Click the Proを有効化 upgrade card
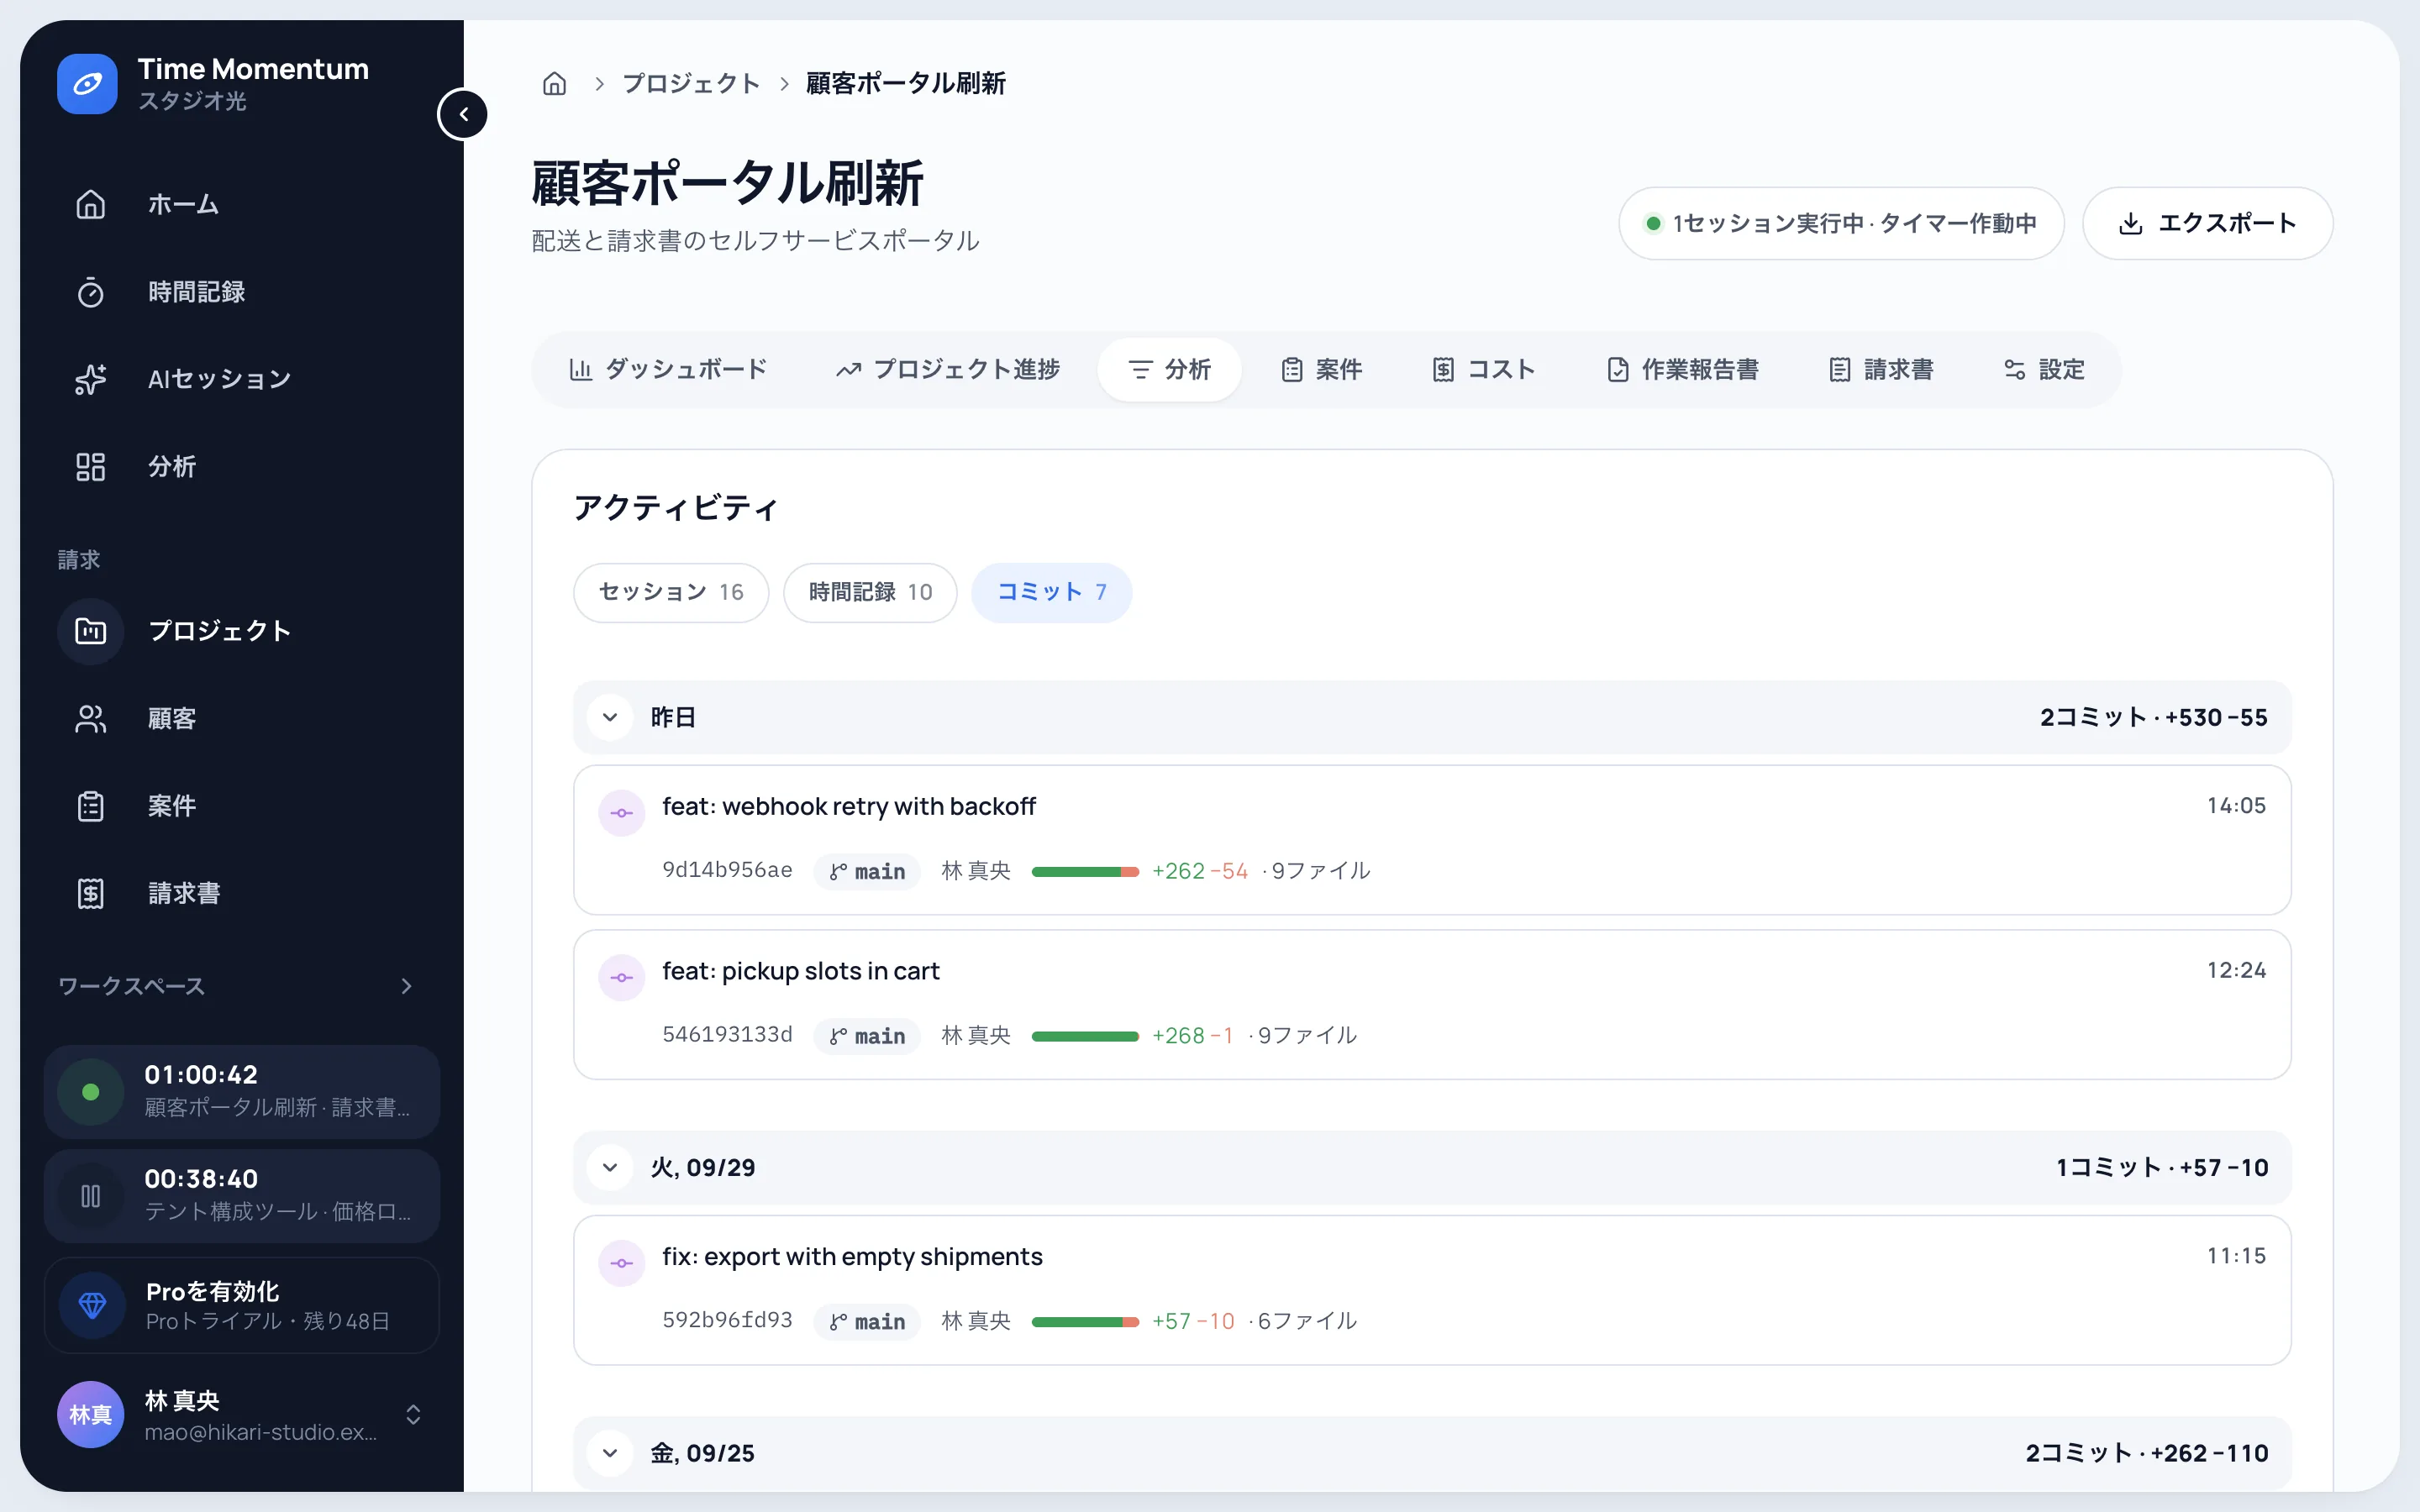Image resolution: width=2420 pixels, height=1512 pixels. (242, 1305)
